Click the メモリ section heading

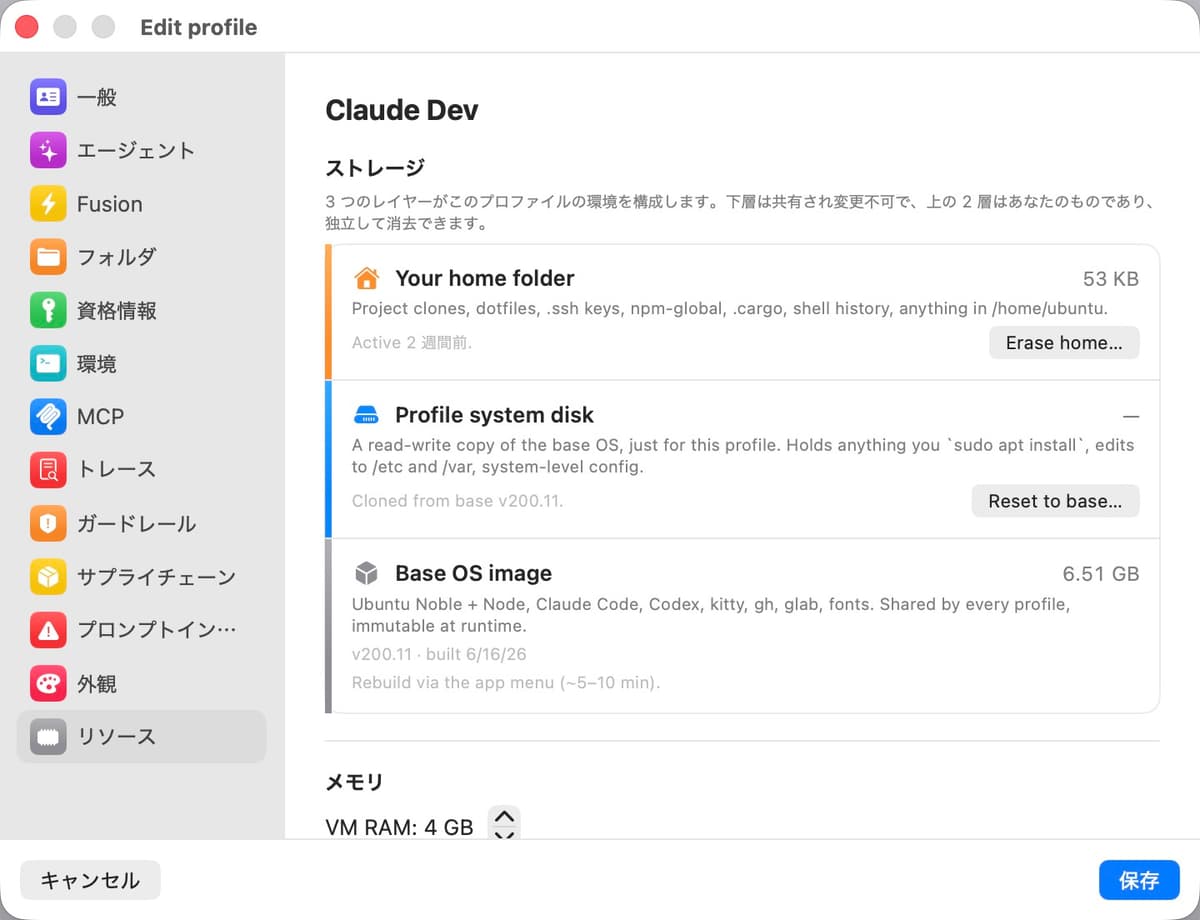pyautogui.click(x=354, y=782)
